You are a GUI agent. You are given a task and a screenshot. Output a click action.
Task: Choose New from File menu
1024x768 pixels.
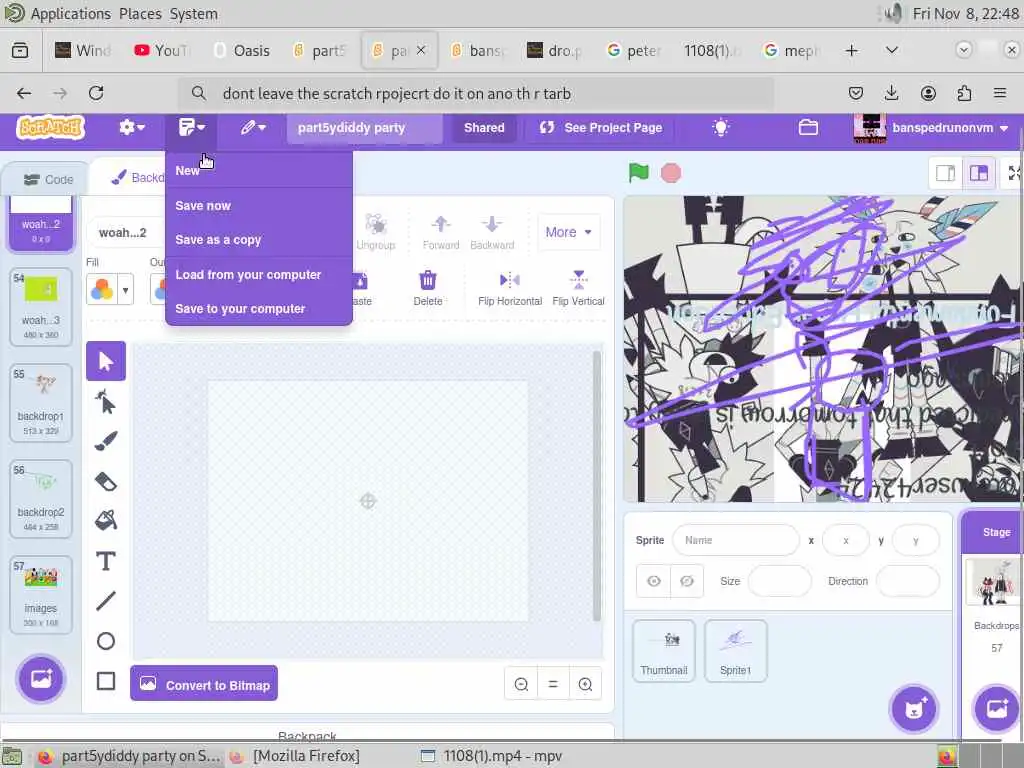(259, 170)
